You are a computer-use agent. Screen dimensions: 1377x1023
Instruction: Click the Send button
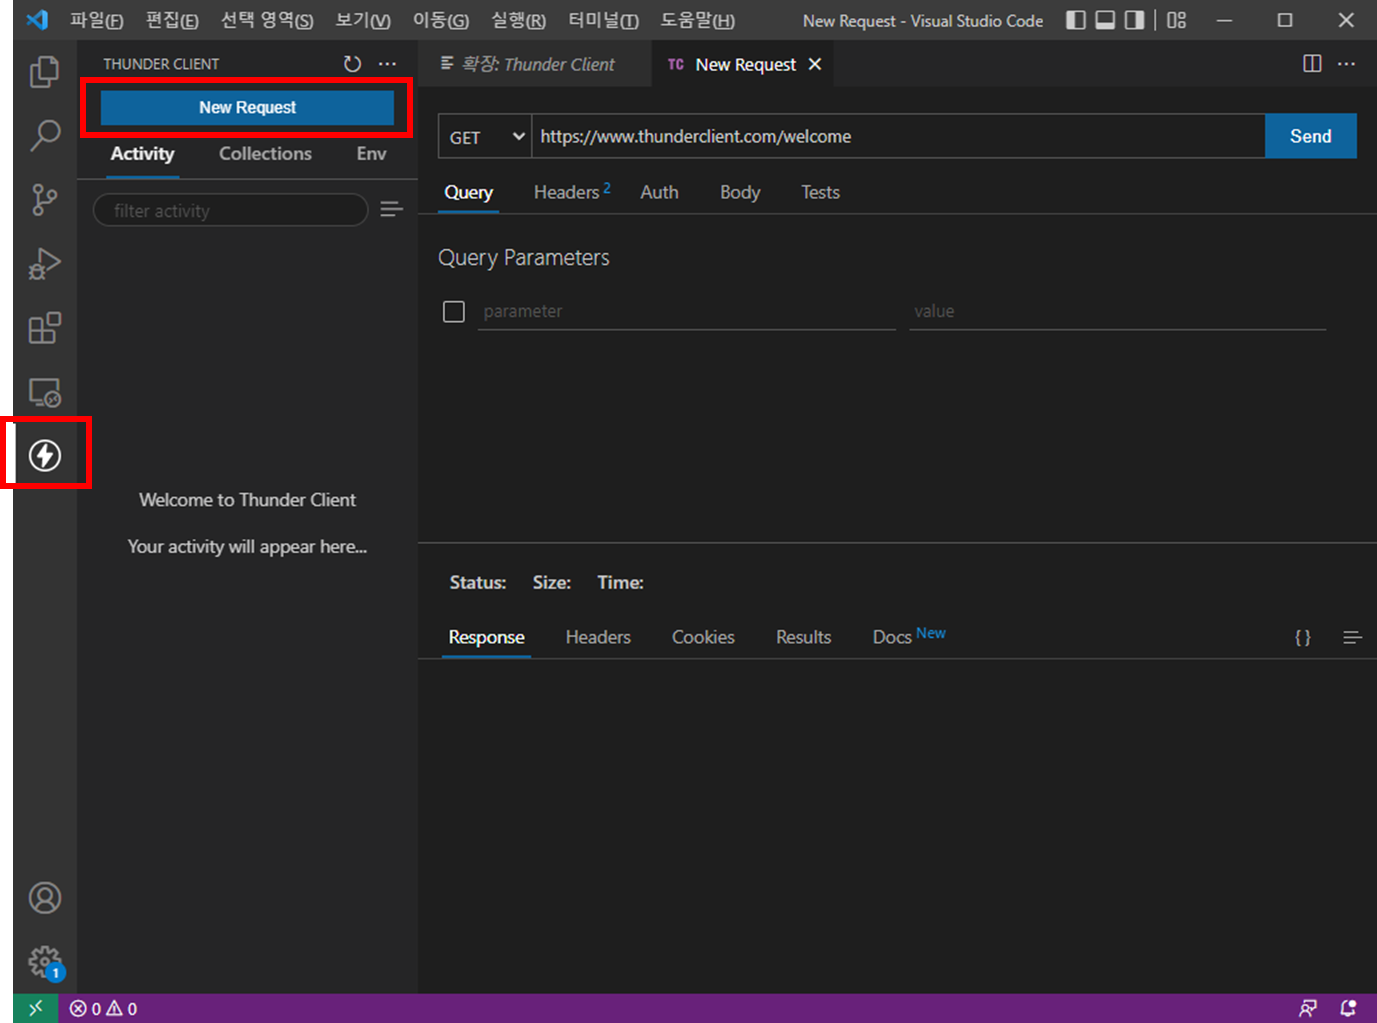point(1310,136)
